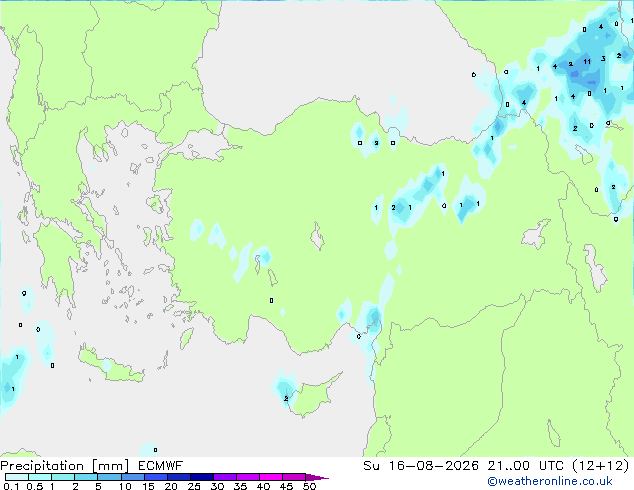Click the '25' legend scale label
634x490 pixels.
[194, 486]
